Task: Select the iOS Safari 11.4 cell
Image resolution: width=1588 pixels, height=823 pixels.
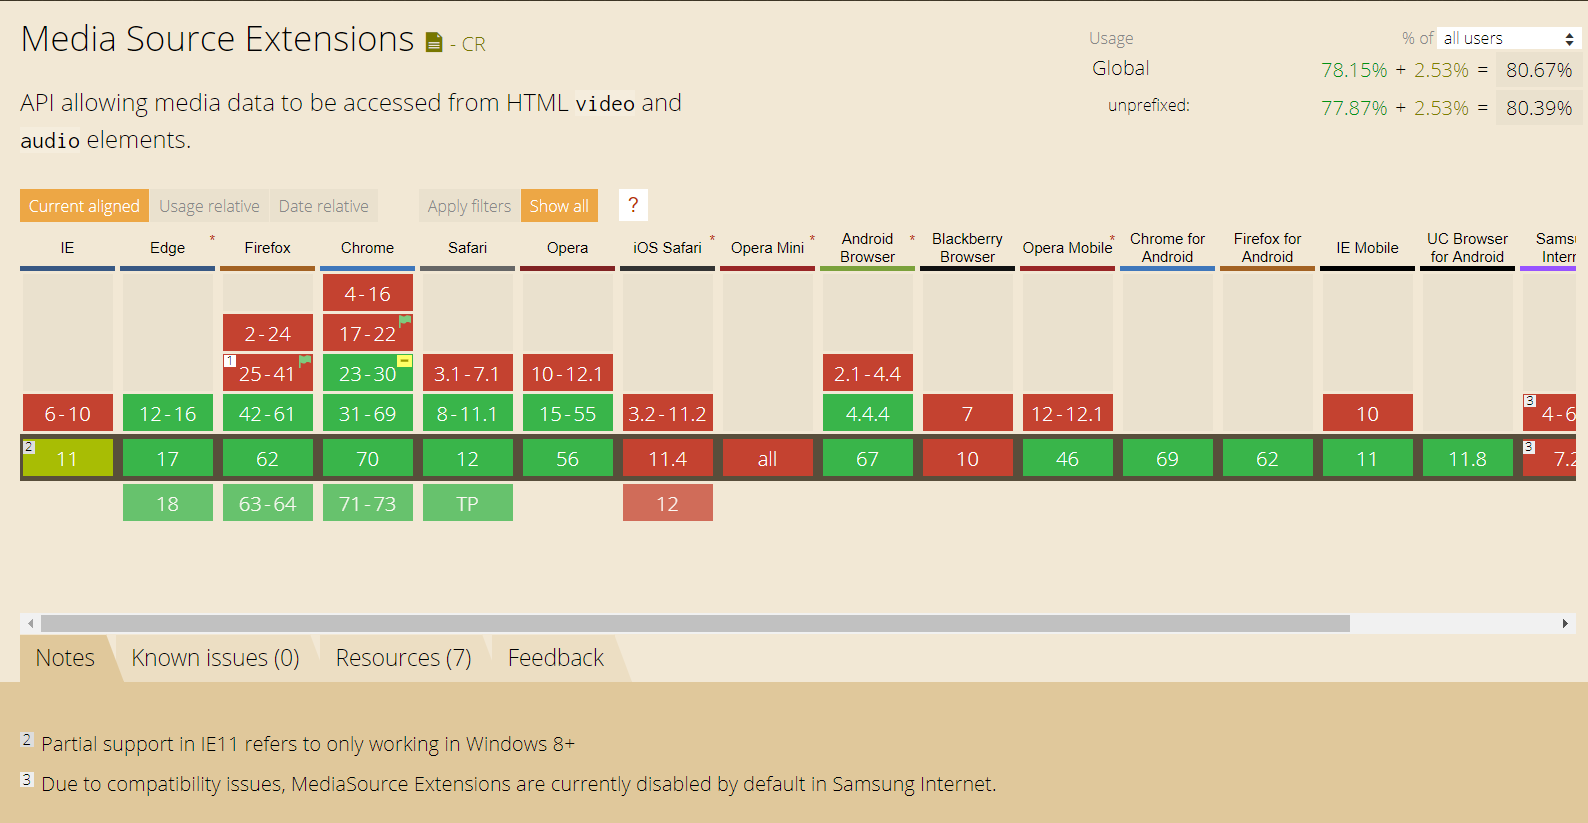Action: point(668,458)
